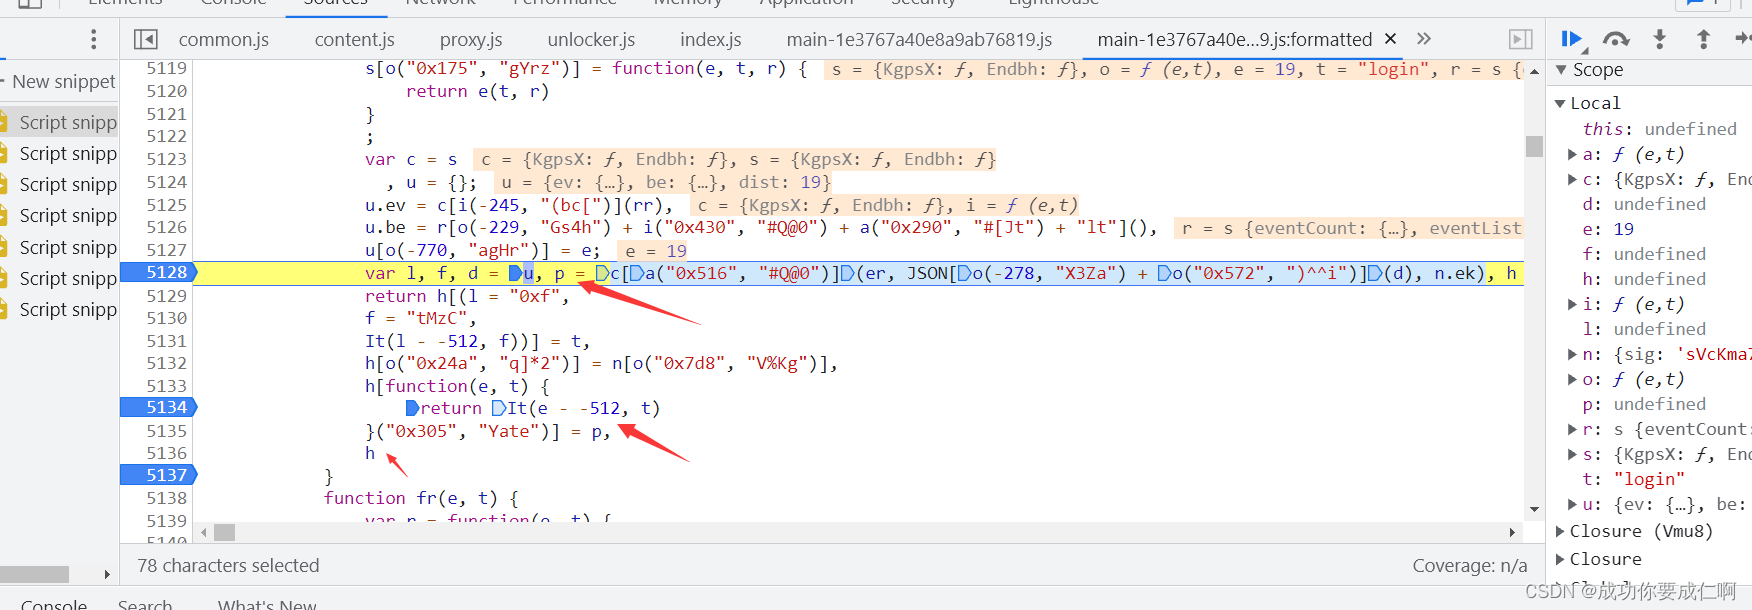Close the main-1e3767a40e...9.js:formatted tab
Image resolution: width=1752 pixels, height=610 pixels.
[1390, 39]
